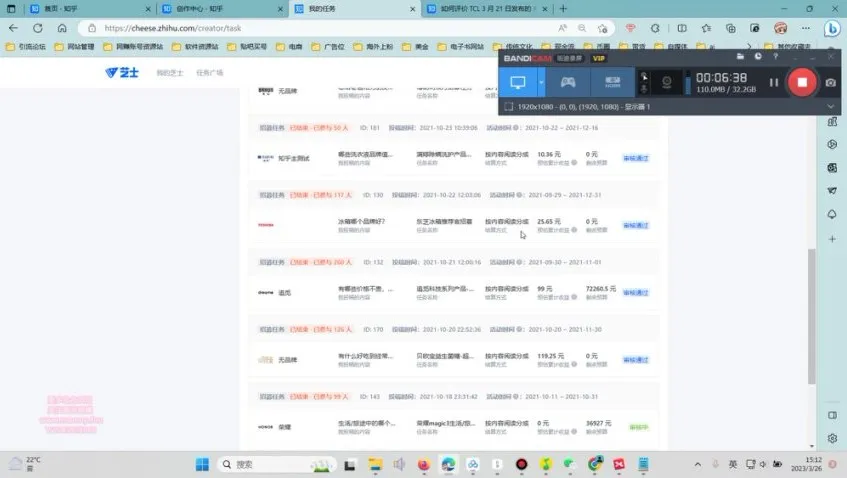Click the 我的芝士 navigation link
Screen dimensions: 847x478
click(170, 73)
